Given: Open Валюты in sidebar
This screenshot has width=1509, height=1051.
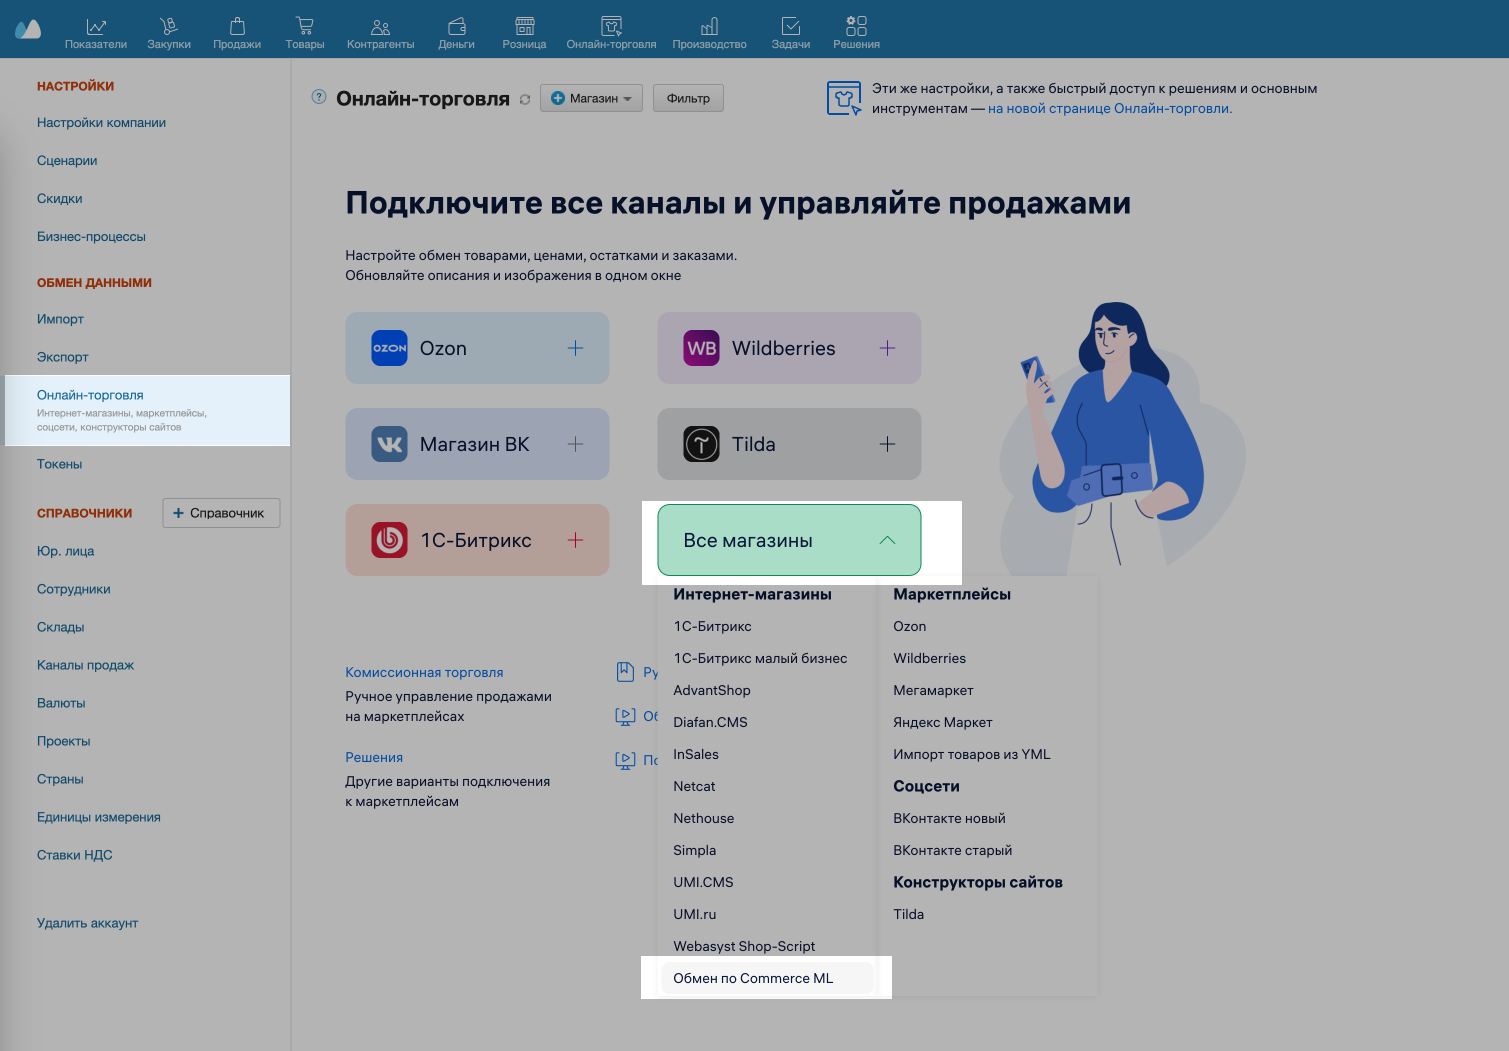Looking at the screenshot, I should point(61,703).
